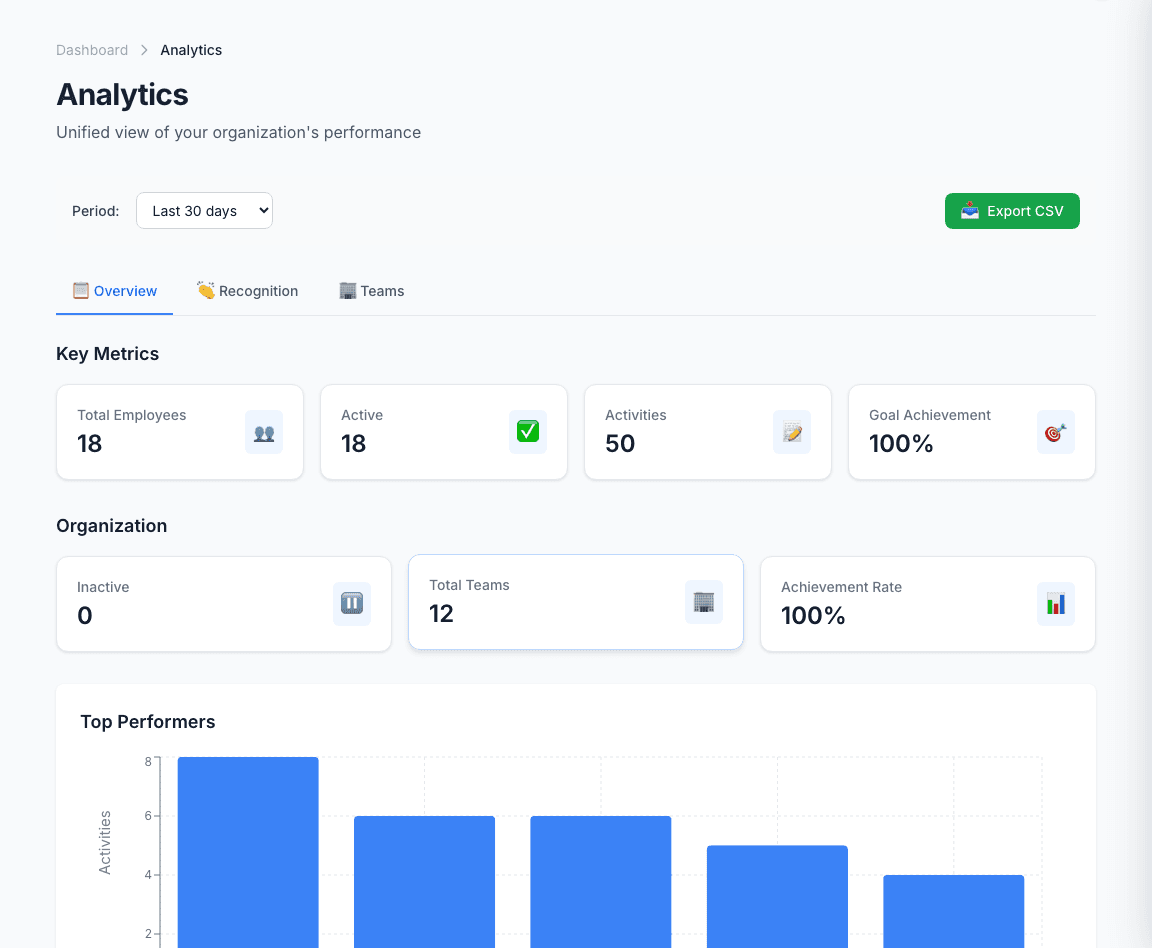Click the y-axis tick label '6'
The image size is (1152, 948).
tap(148, 816)
